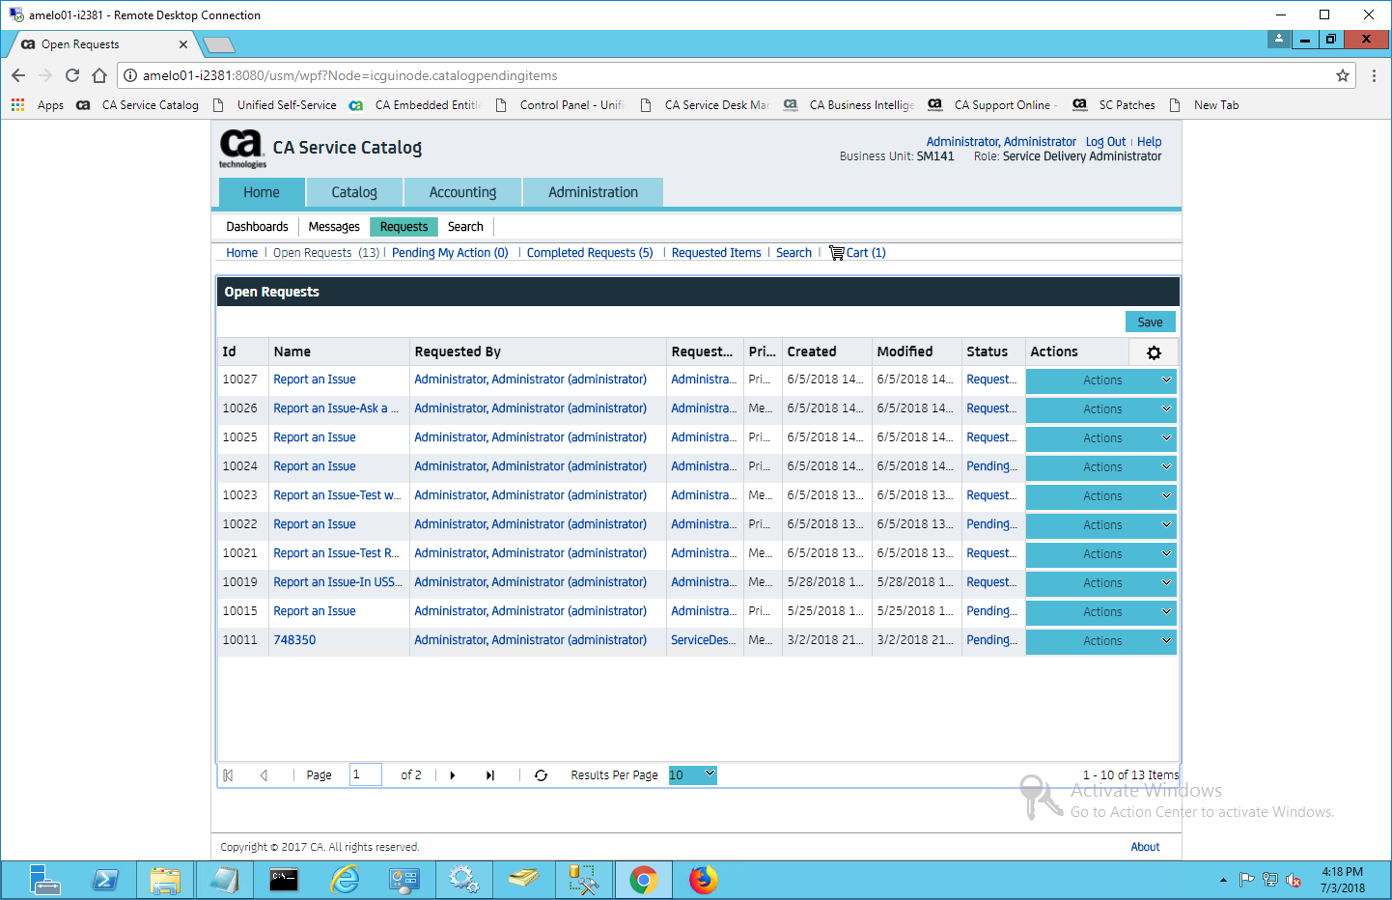Open the table column settings gear

(x=1153, y=353)
